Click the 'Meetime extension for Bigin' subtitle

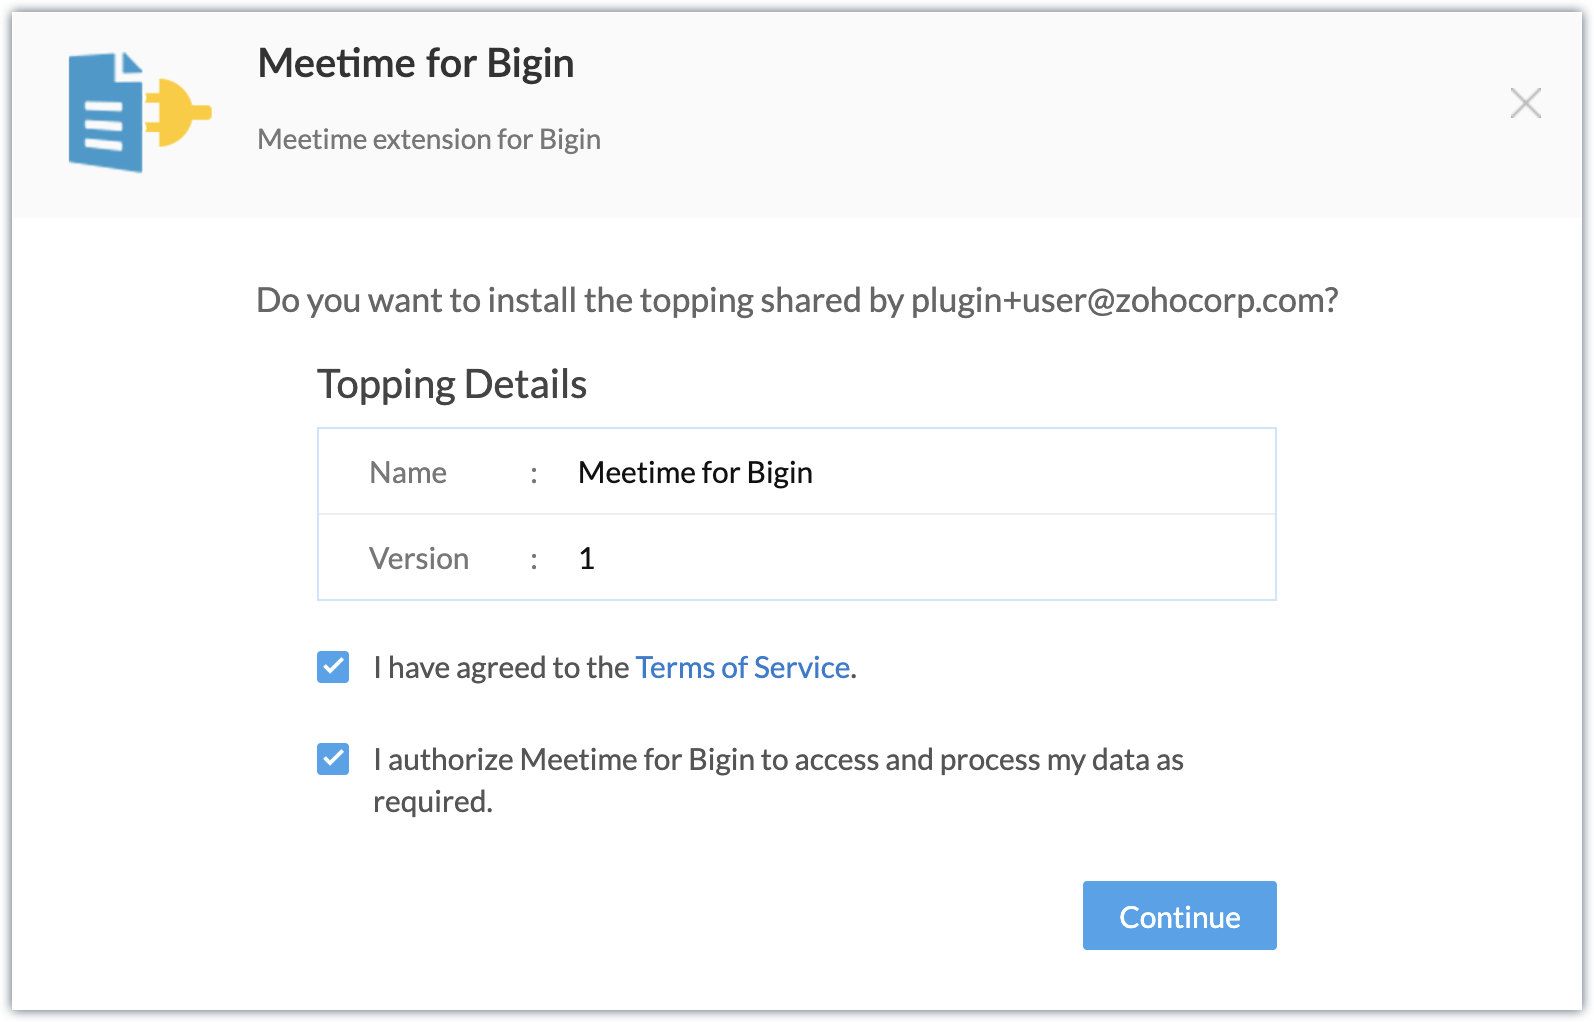429,139
